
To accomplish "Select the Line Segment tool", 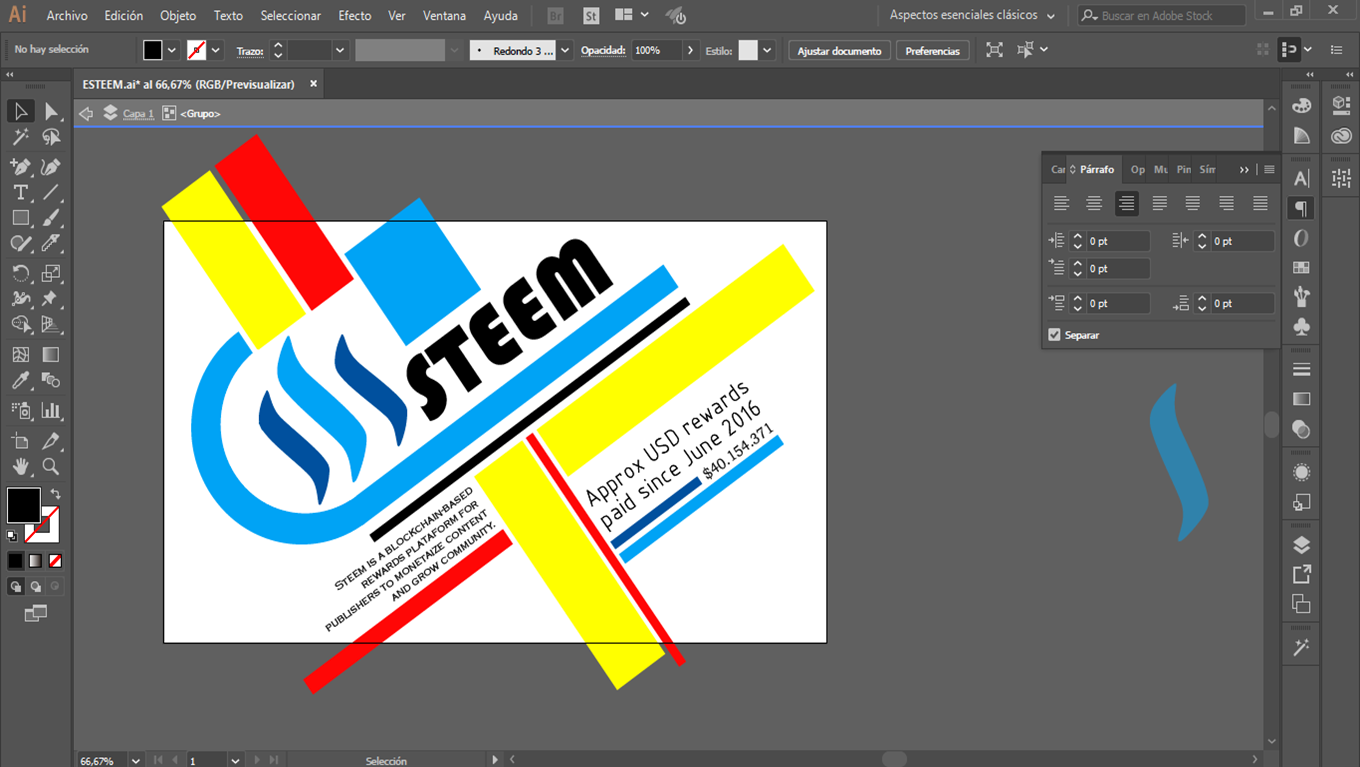I will click(x=51, y=192).
